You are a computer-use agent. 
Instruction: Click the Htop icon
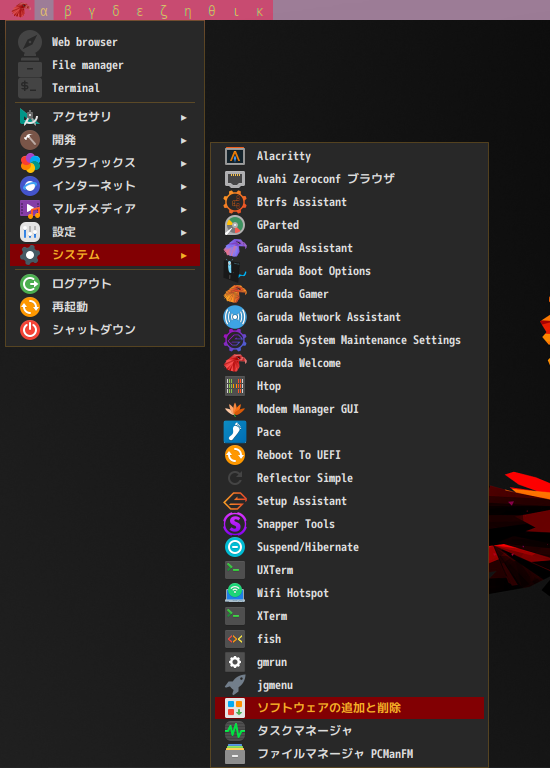click(x=235, y=386)
